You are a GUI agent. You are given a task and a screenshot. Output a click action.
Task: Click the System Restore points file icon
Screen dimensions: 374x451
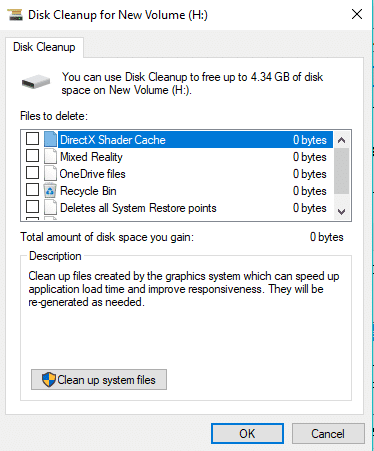(x=50, y=207)
